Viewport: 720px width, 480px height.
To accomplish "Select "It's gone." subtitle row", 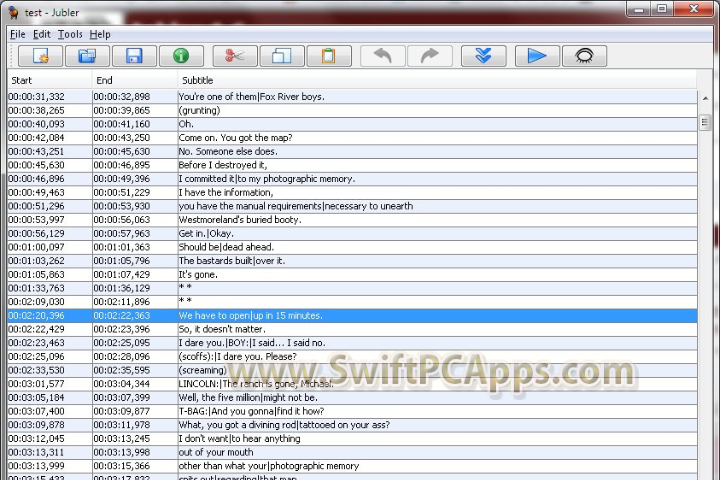I will click(352, 275).
